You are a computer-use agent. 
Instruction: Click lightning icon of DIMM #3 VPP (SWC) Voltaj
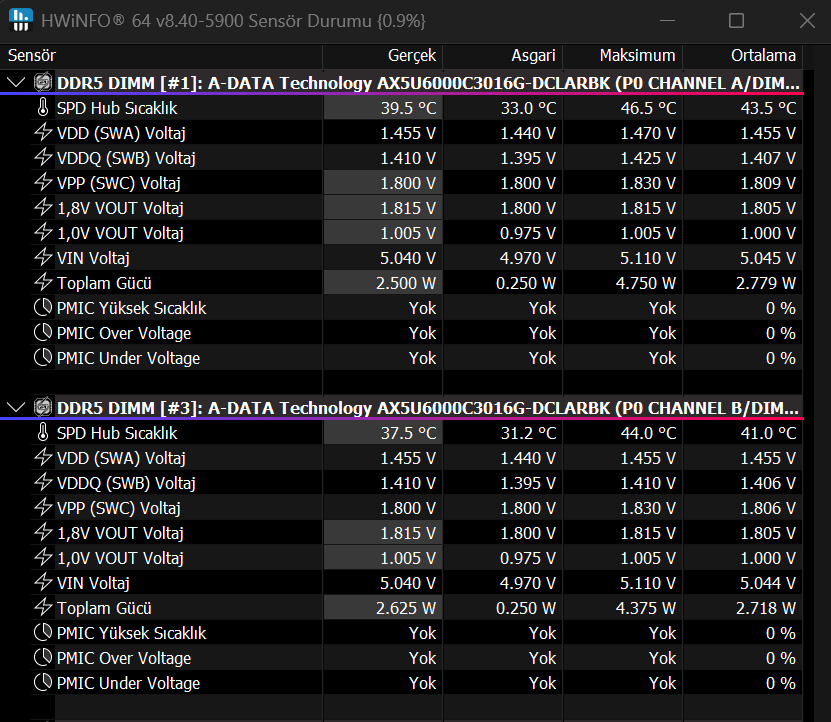click(43, 507)
